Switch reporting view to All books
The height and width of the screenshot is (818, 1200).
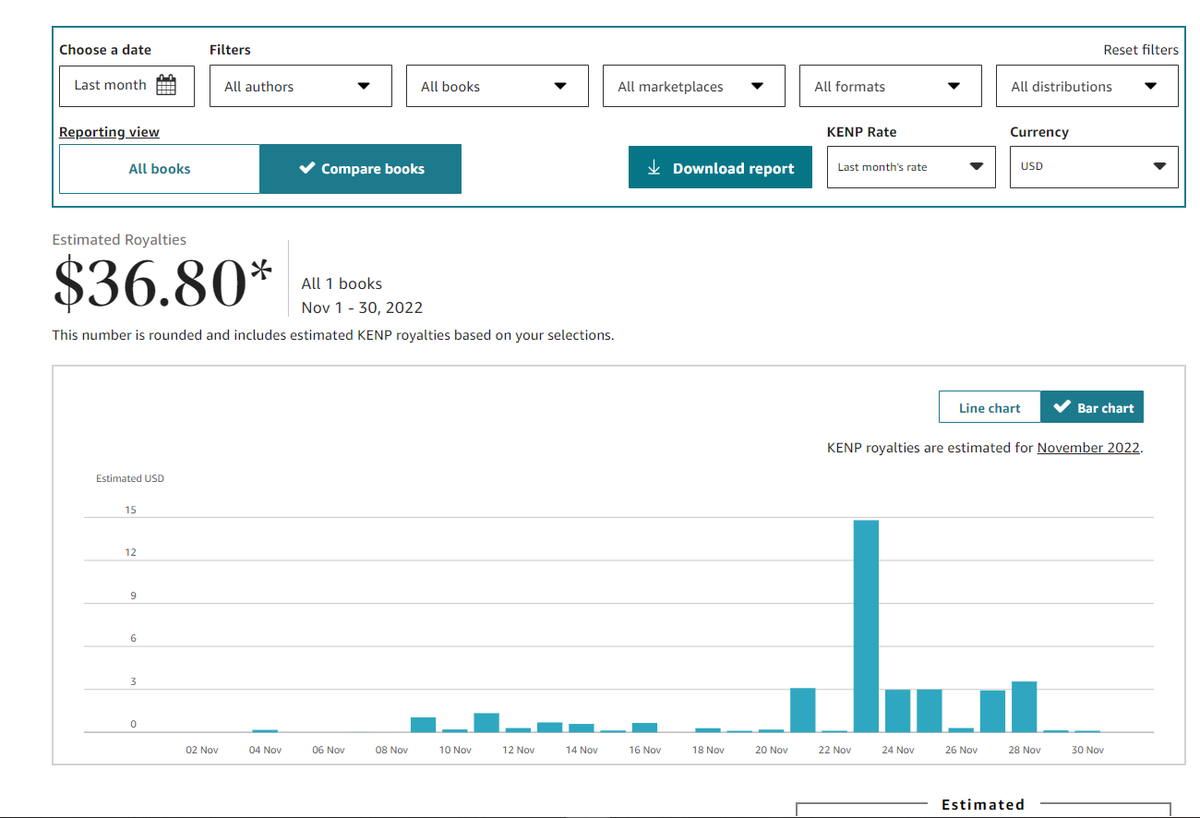(160, 169)
